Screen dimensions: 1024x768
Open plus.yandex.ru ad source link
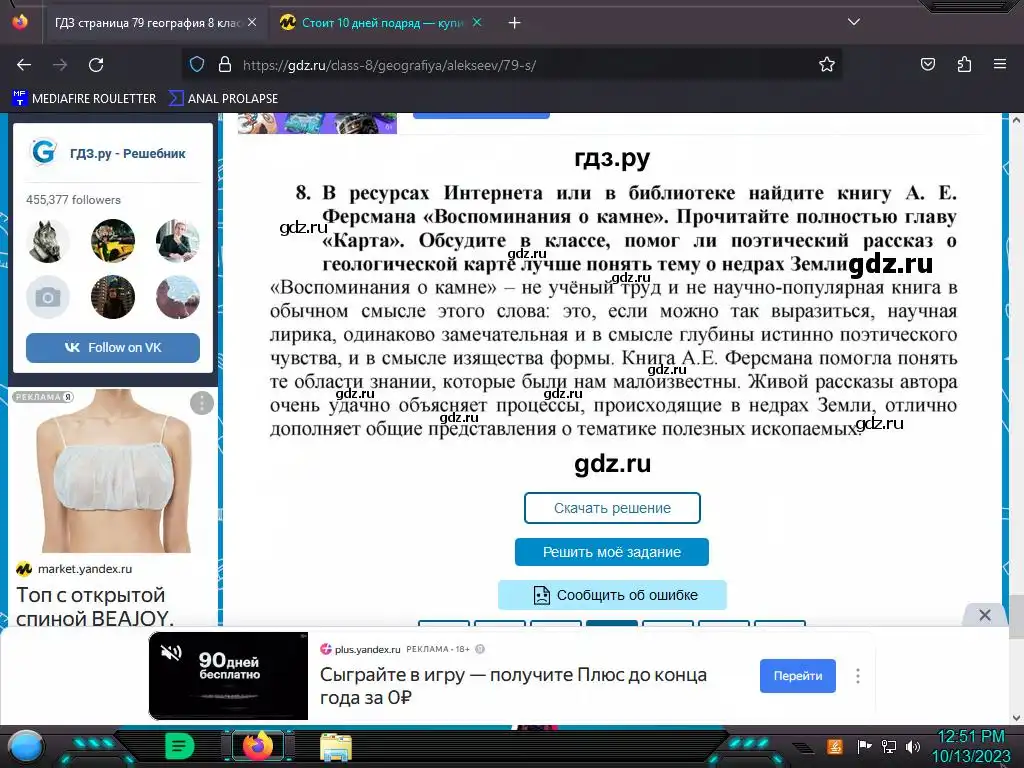point(367,649)
